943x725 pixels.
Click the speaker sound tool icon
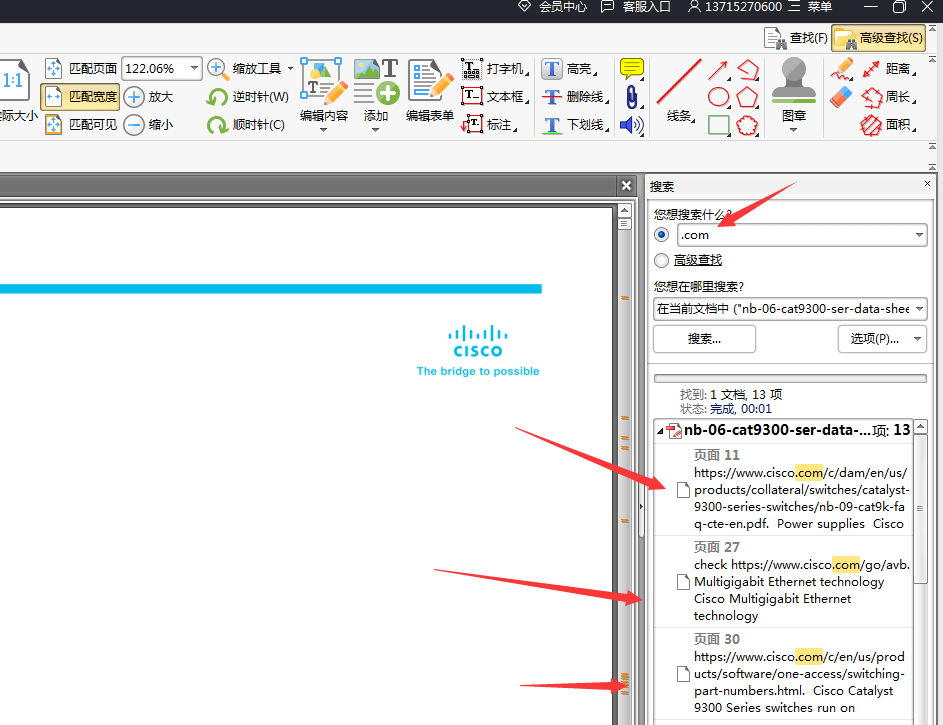631,125
